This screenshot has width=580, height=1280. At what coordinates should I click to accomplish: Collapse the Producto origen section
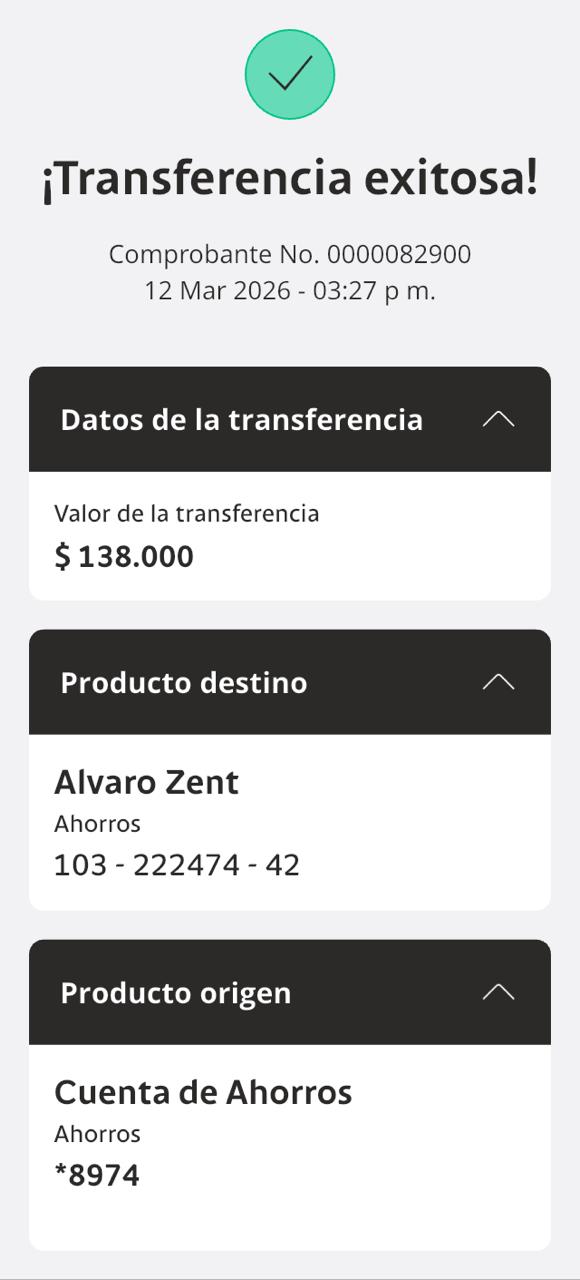(500, 992)
